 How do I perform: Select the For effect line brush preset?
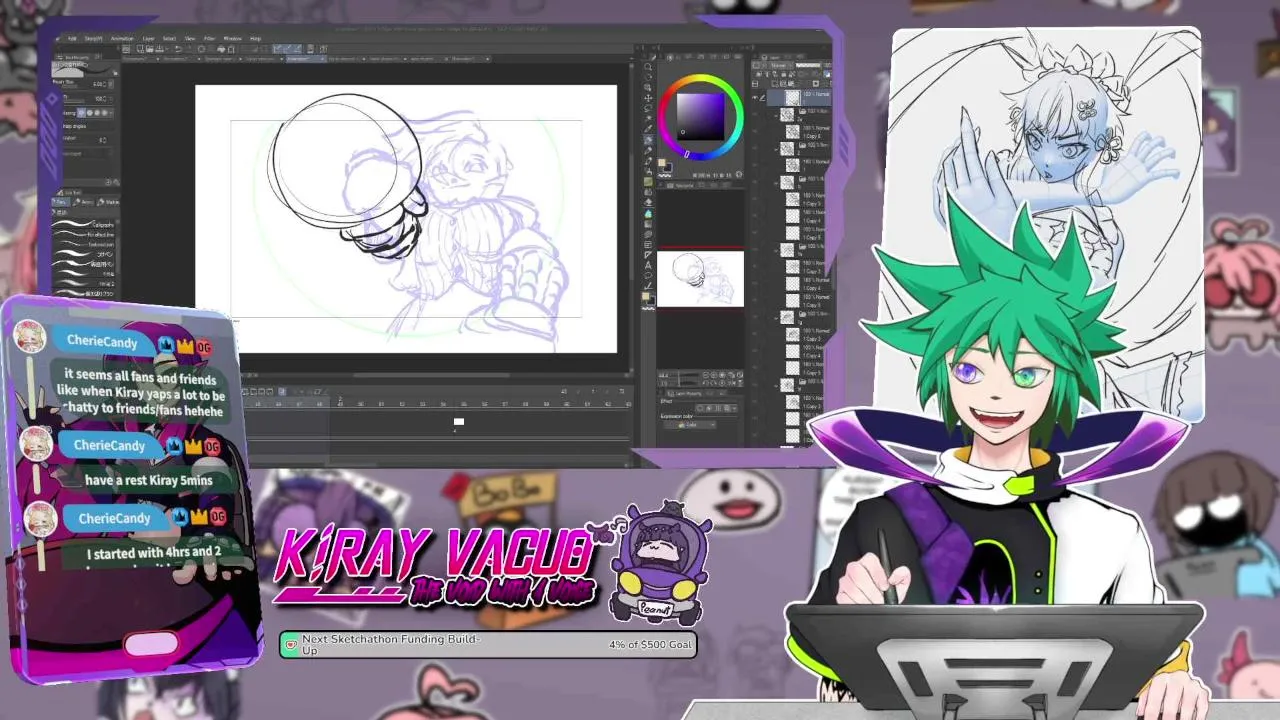tap(85, 234)
